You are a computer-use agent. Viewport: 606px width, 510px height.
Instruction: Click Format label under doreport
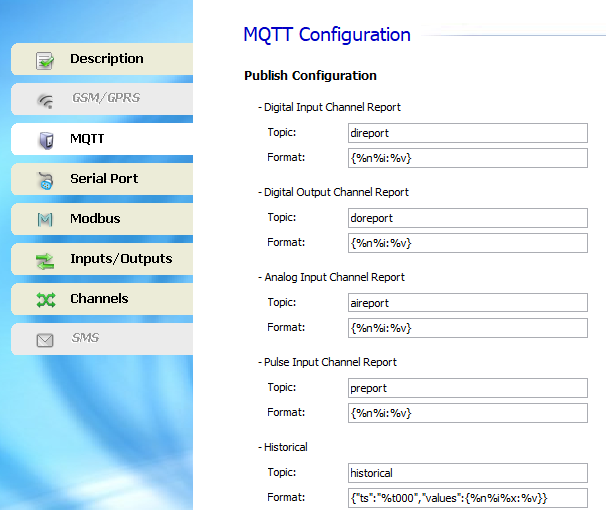(286, 242)
